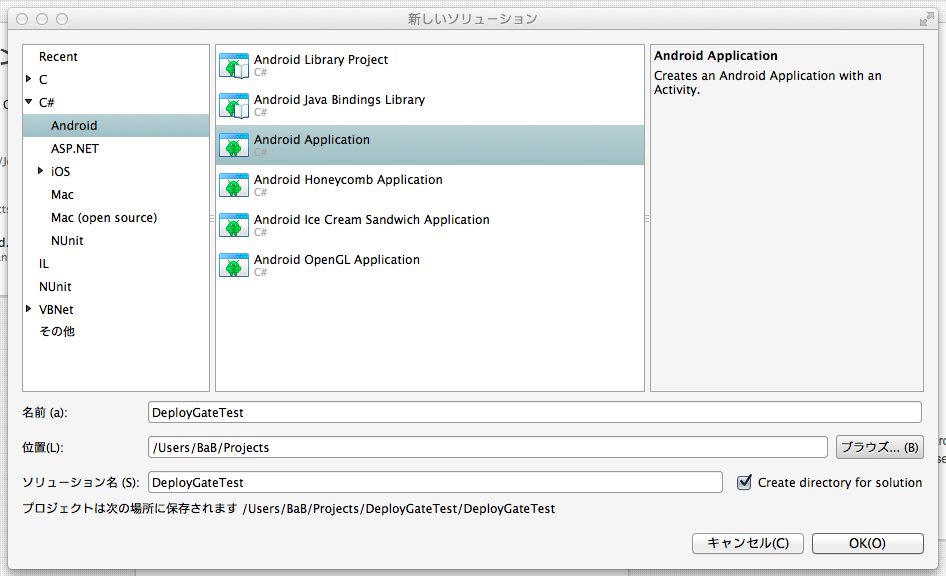
Task: Click the 名前 name input field
Action: pyautogui.click(x=535, y=412)
